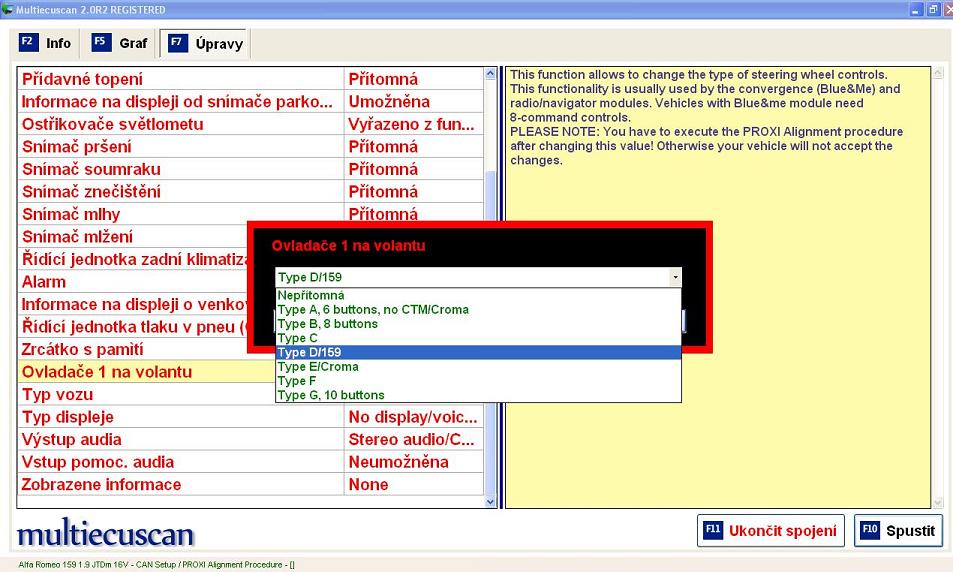This screenshot has height=572, width=953.
Task: Select the Výstup audia row
Action: [x=250, y=439]
